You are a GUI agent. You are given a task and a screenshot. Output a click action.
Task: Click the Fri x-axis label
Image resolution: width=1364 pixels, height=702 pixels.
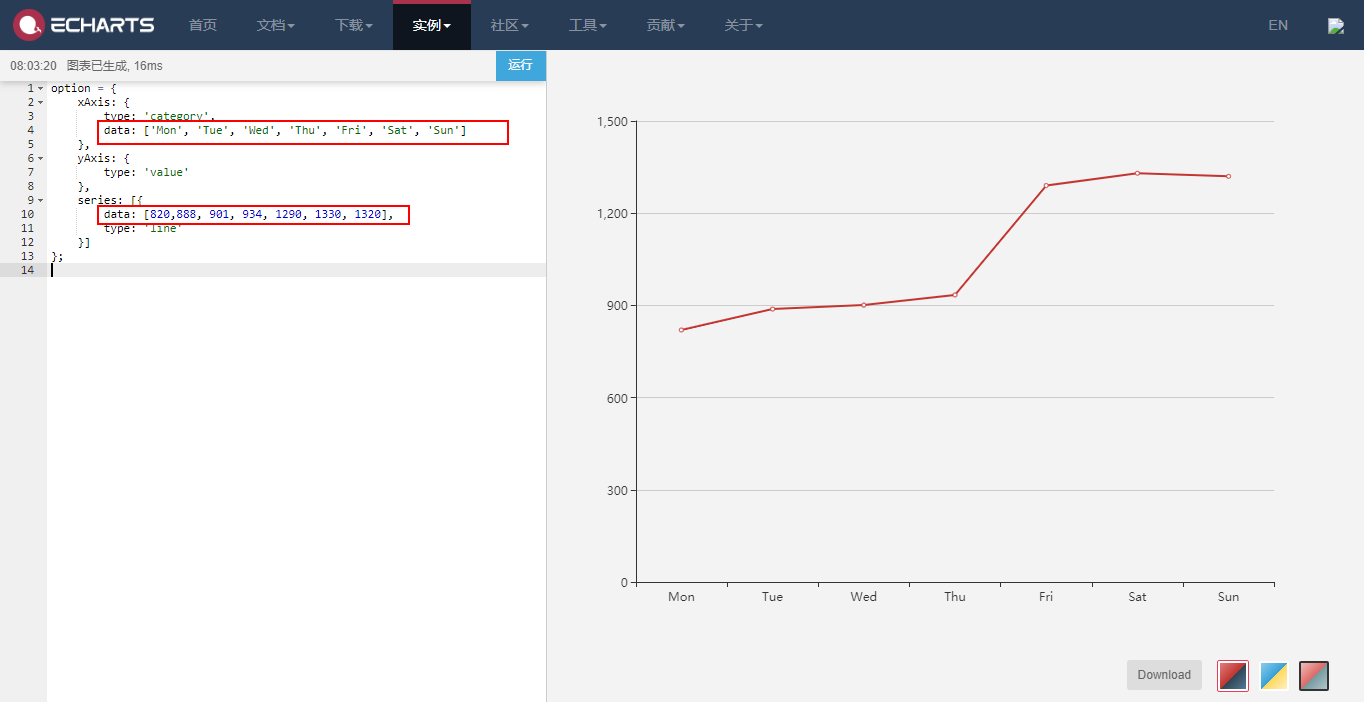[1046, 597]
